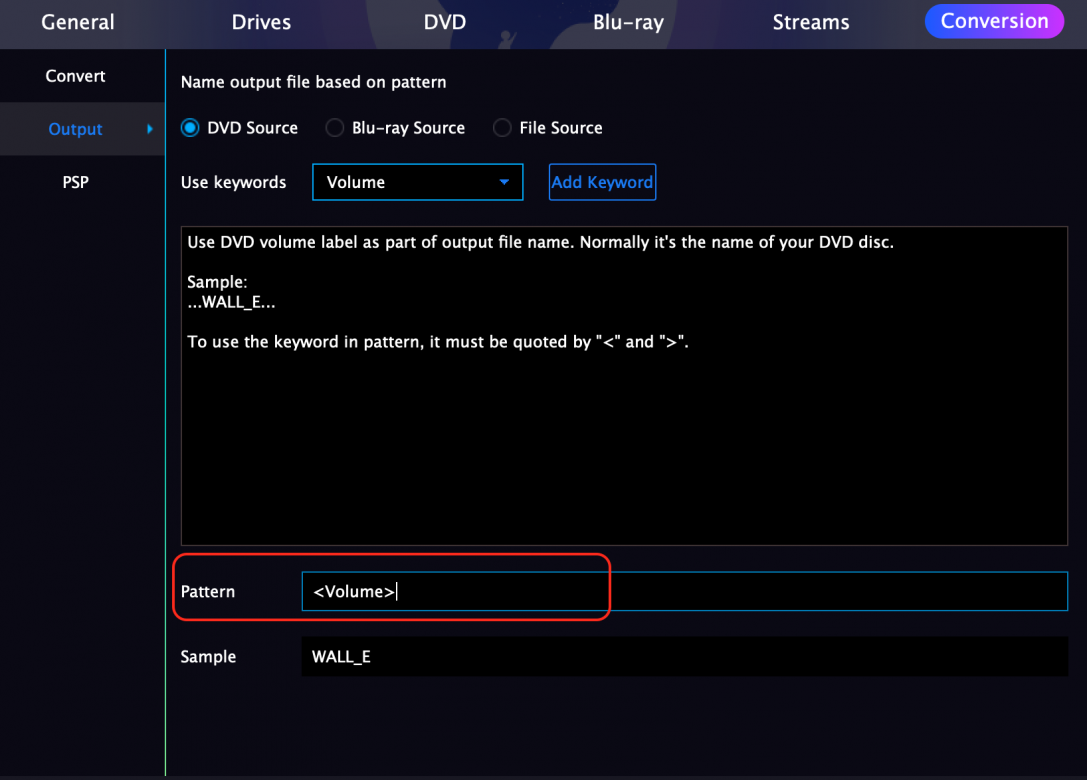This screenshot has width=1087, height=780.
Task: Click the Sample field showing WALL_E
Action: pos(684,657)
